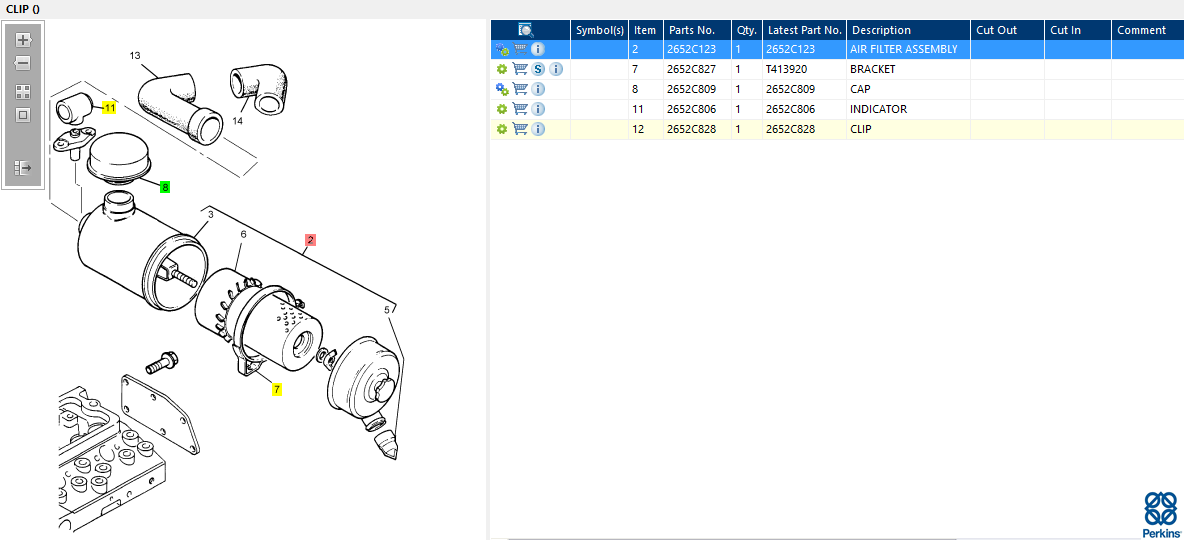Click the single-square fit view icon
The image size is (1184, 540).
coord(23,115)
